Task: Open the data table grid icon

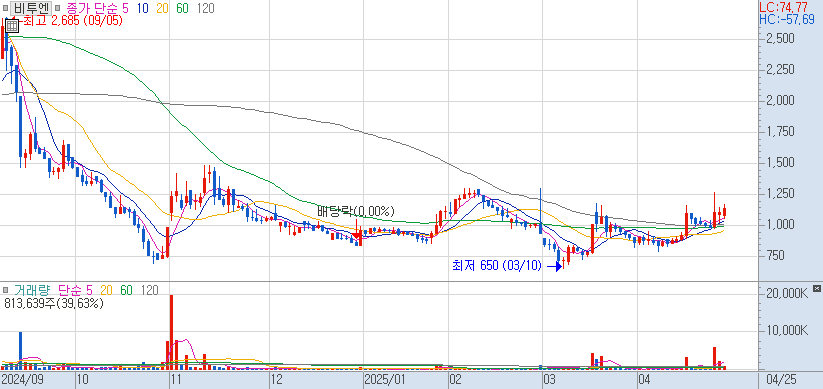Action: [x=12, y=25]
